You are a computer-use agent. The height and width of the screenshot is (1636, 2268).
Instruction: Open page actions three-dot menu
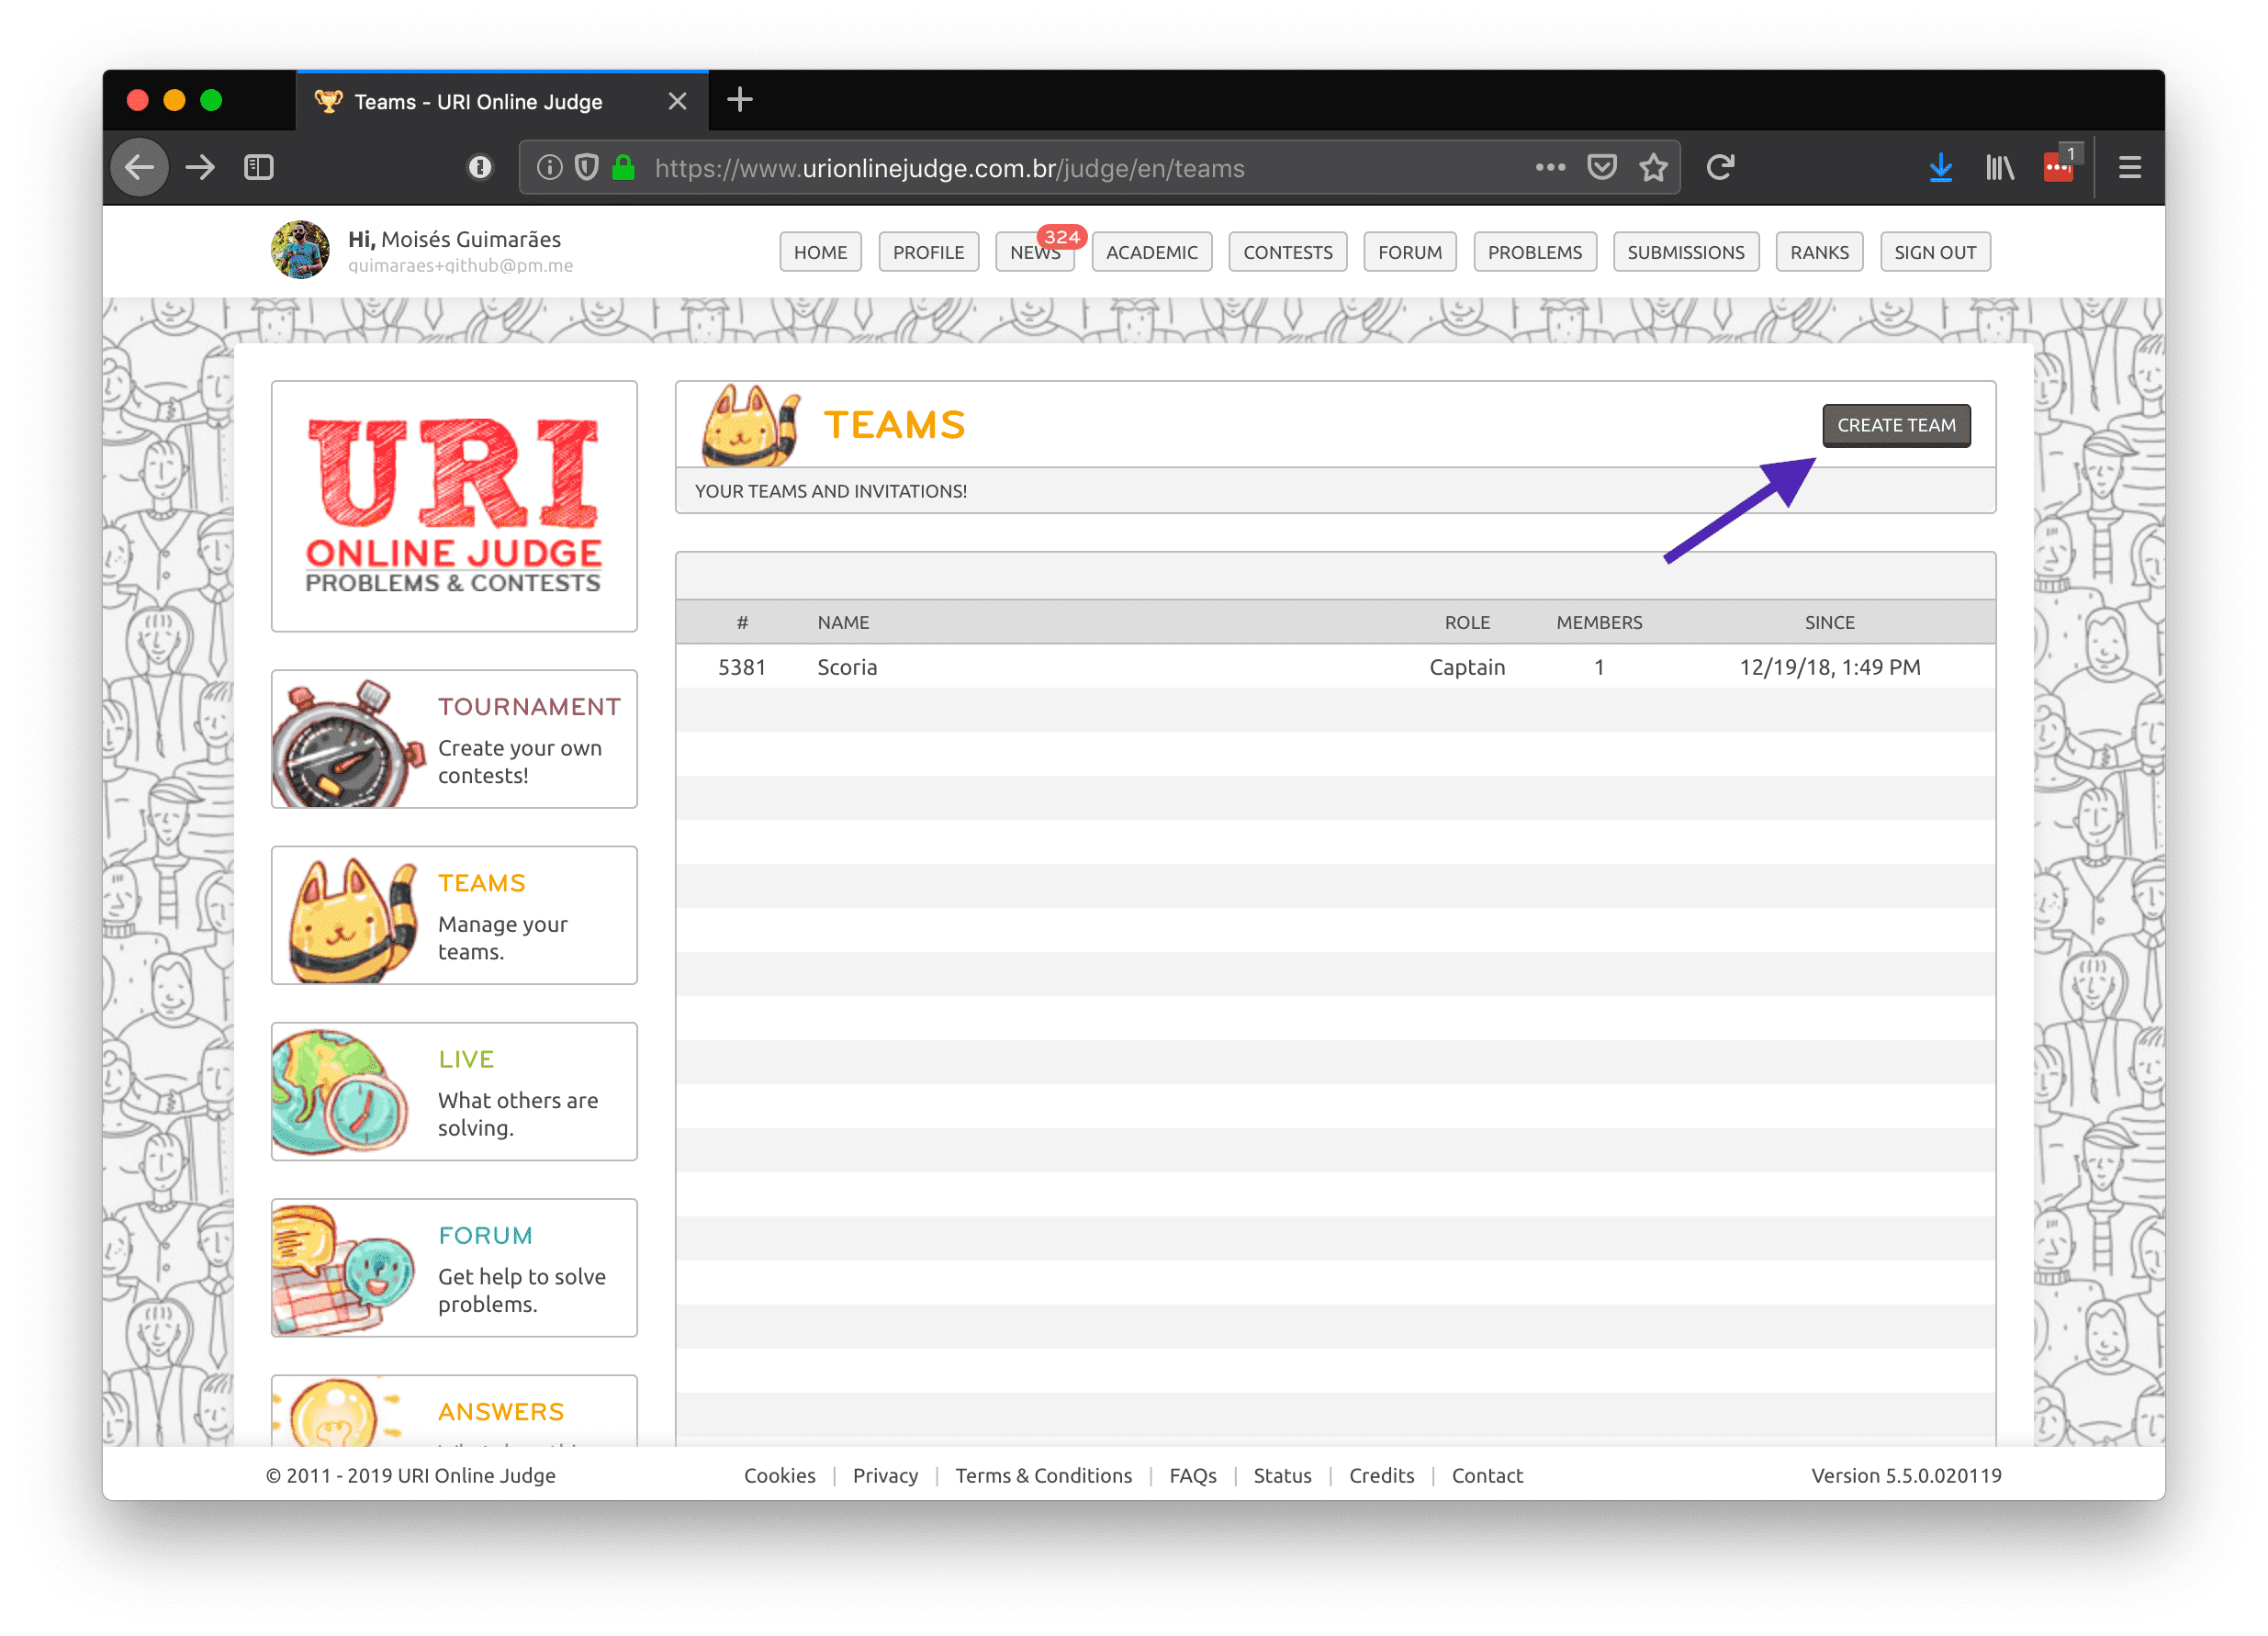point(1550,167)
